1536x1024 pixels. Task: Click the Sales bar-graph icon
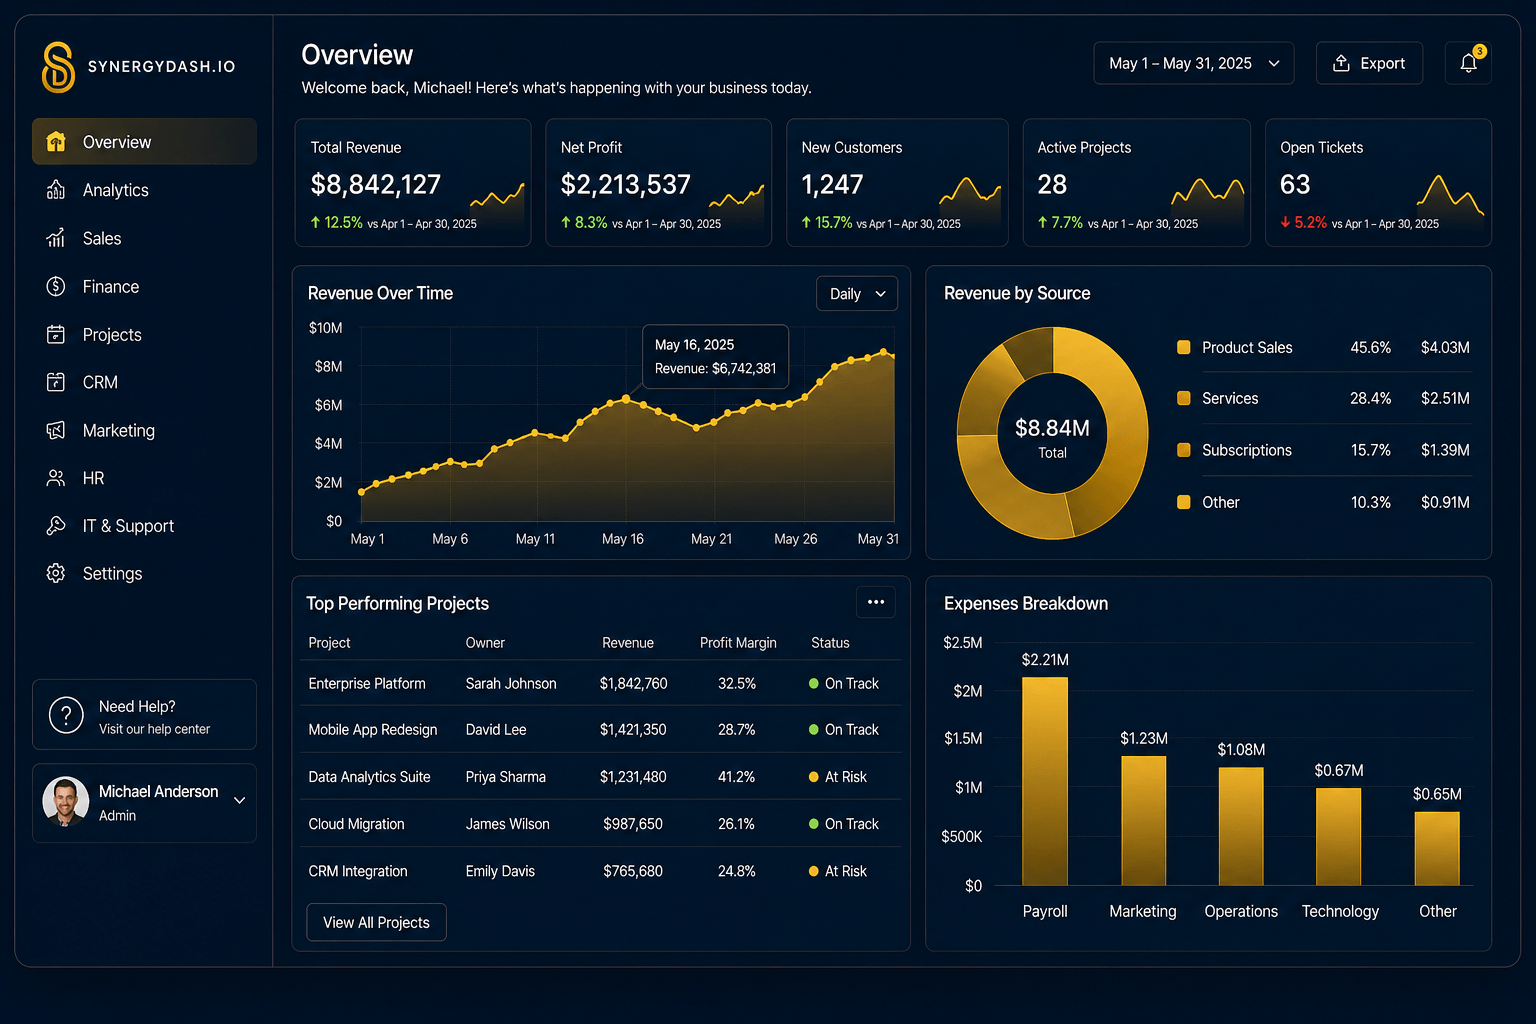pyautogui.click(x=56, y=238)
